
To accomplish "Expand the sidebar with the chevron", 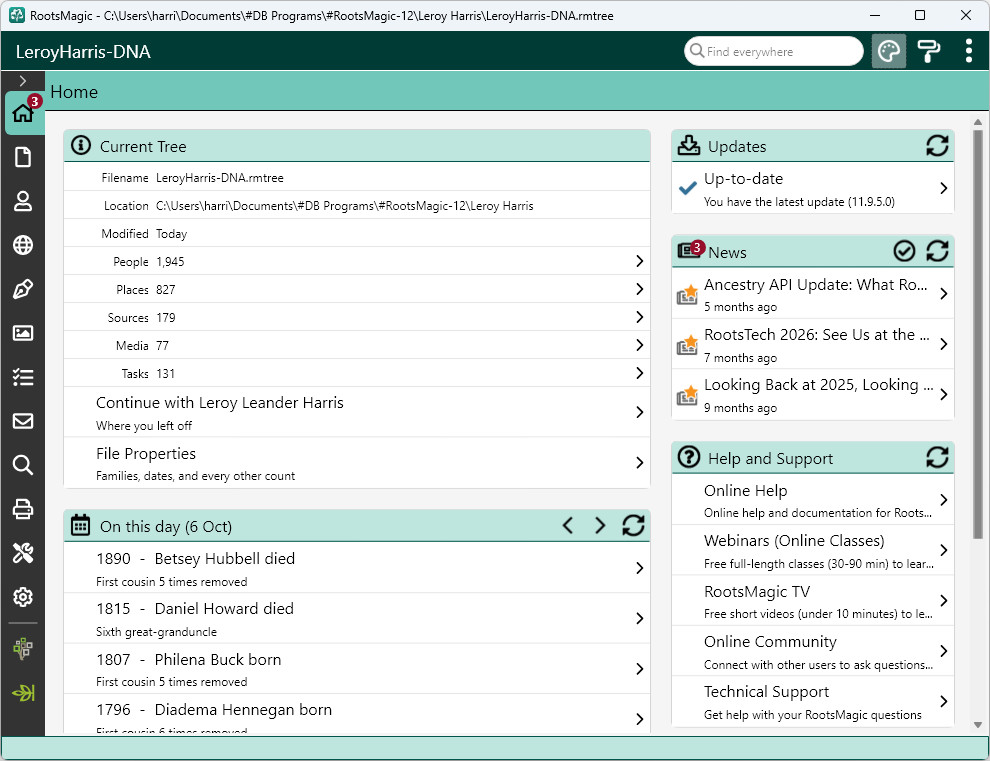I will point(23,81).
